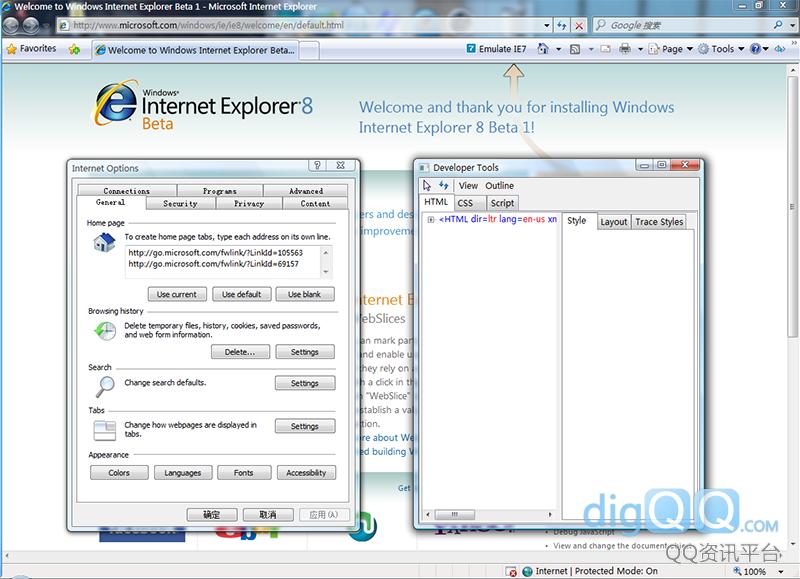Go forward with the browser Forward arrow
Image resolution: width=800 pixels, height=579 pixels.
[31, 25]
